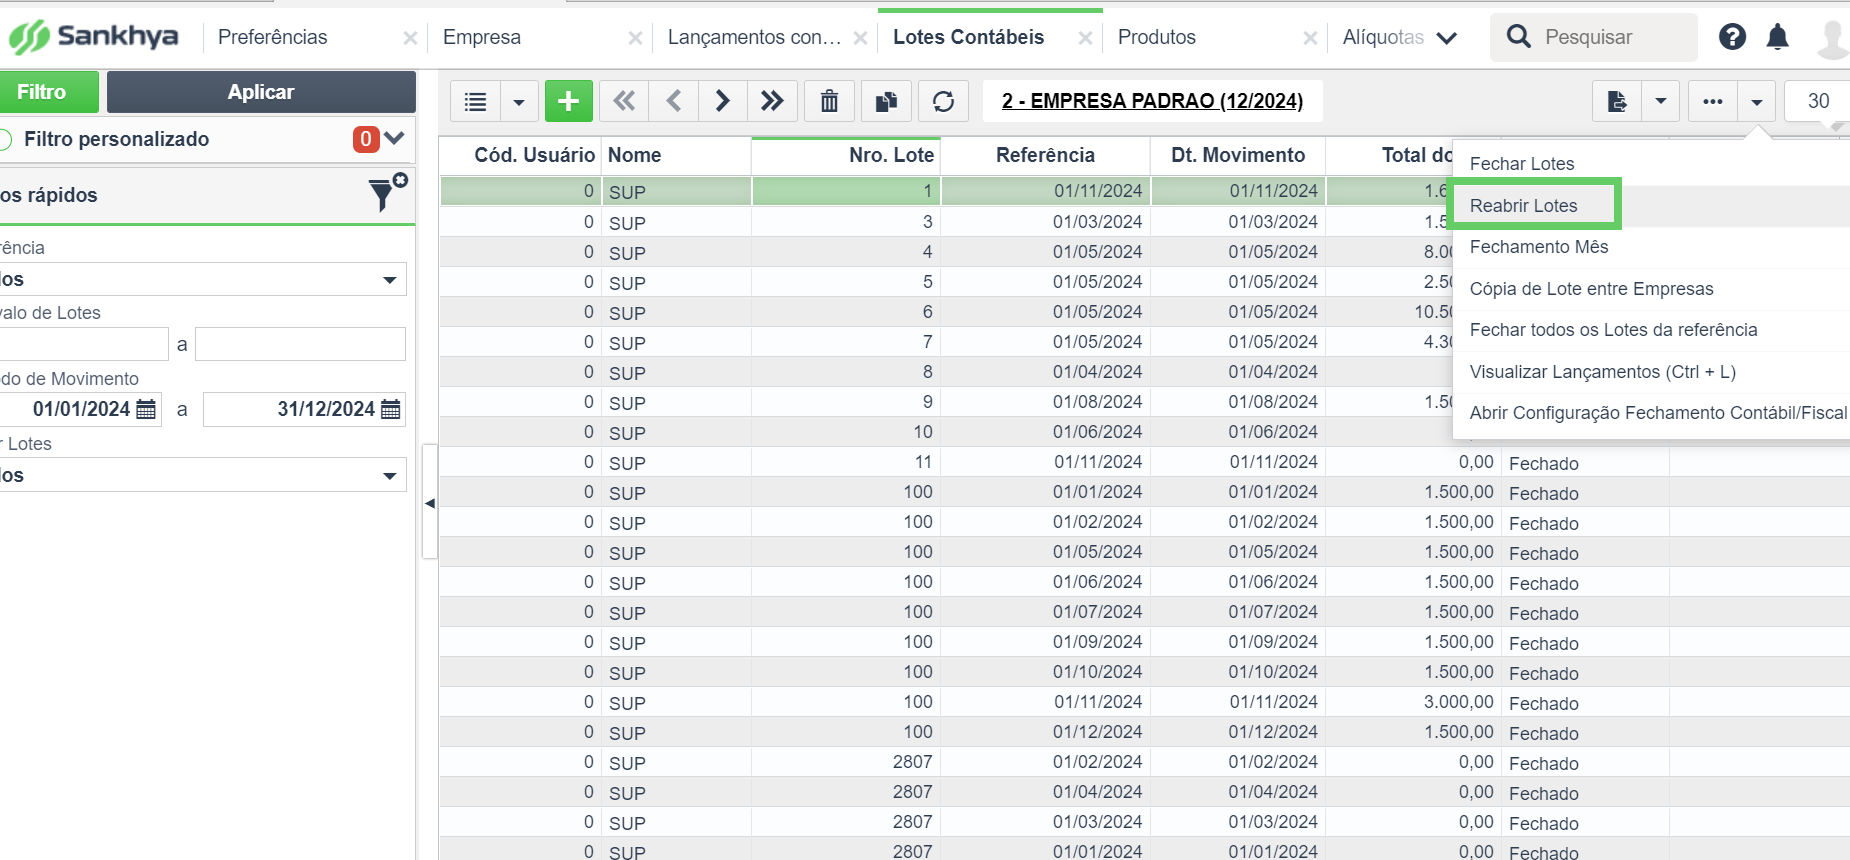
Task: Click the search magnifier icon
Action: (1518, 37)
